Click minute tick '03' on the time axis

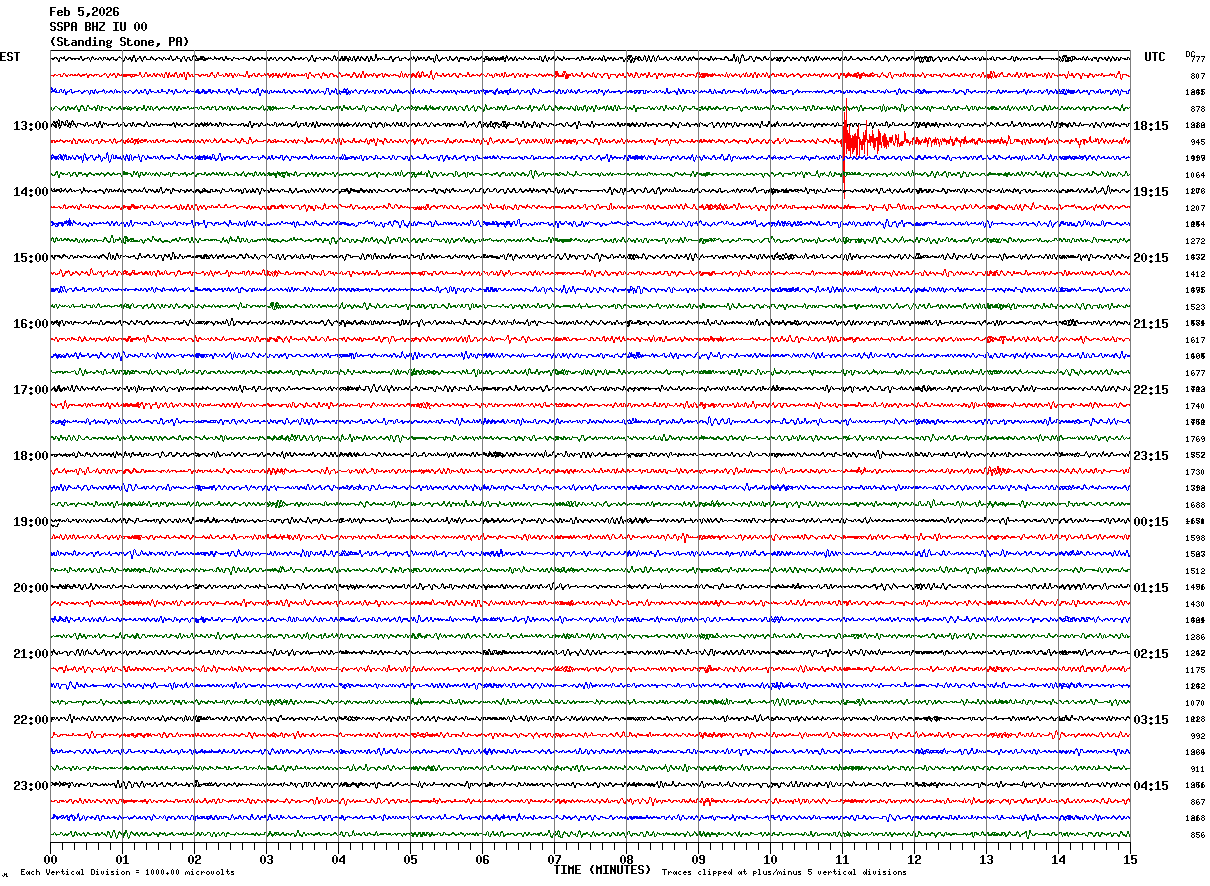point(266,859)
